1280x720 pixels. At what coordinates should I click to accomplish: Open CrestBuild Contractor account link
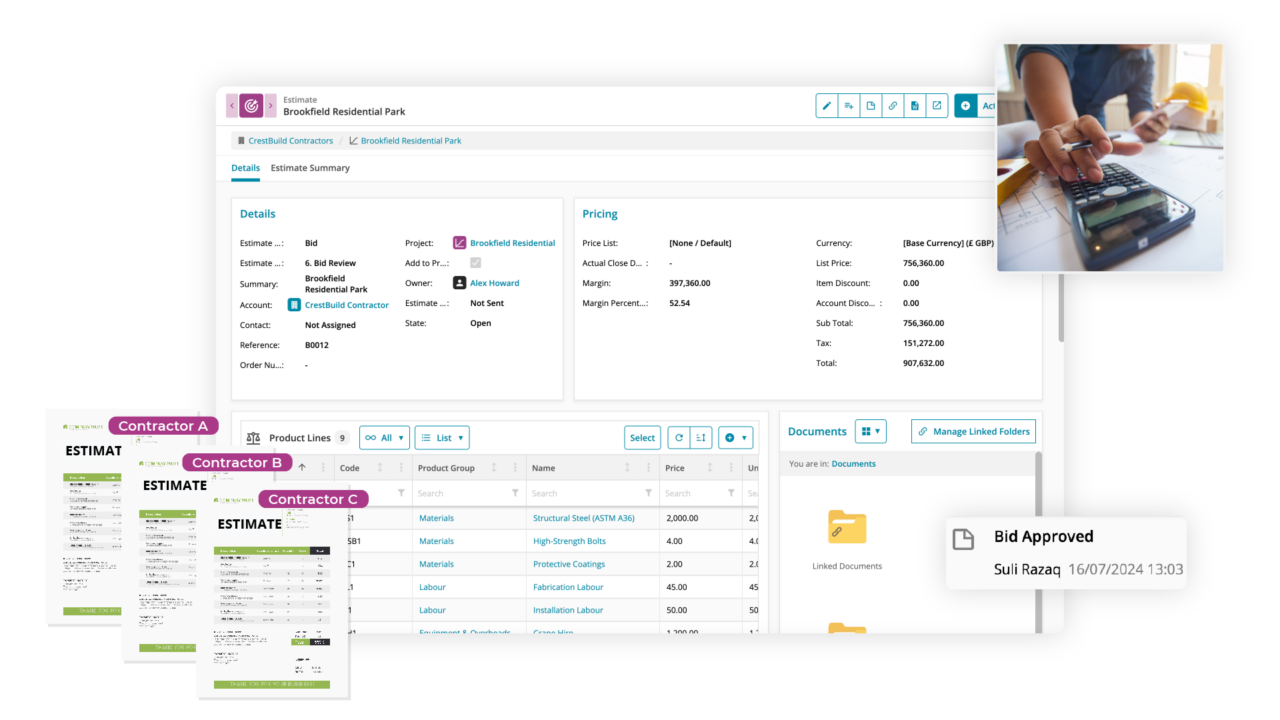[x=347, y=305]
